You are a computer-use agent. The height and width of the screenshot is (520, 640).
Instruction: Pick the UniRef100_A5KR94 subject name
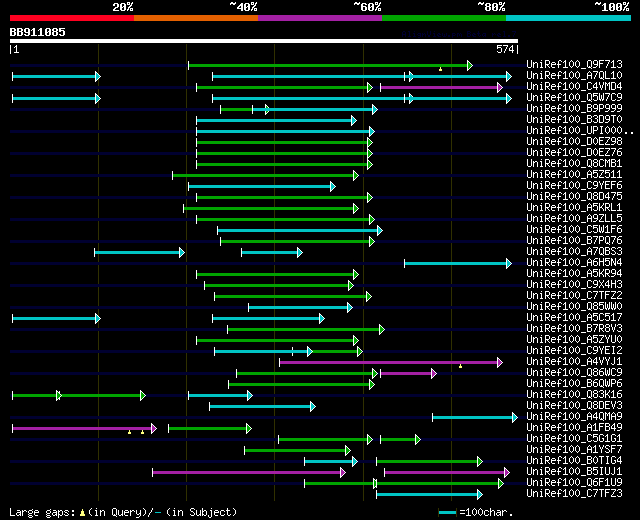[574, 273]
